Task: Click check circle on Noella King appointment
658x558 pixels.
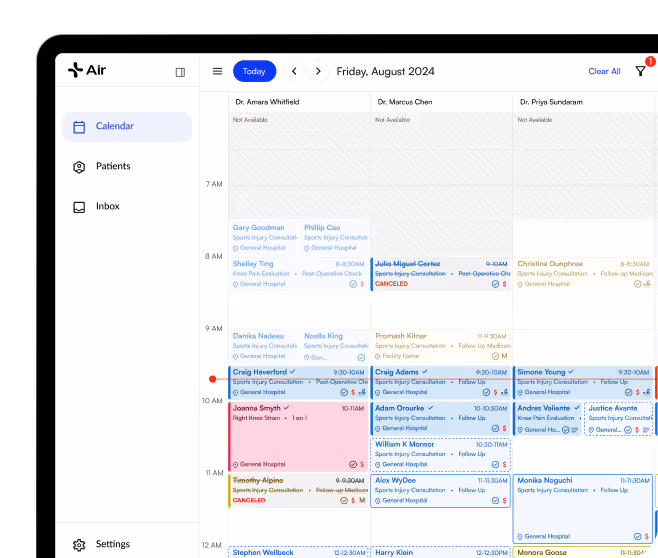Action: pos(361,357)
